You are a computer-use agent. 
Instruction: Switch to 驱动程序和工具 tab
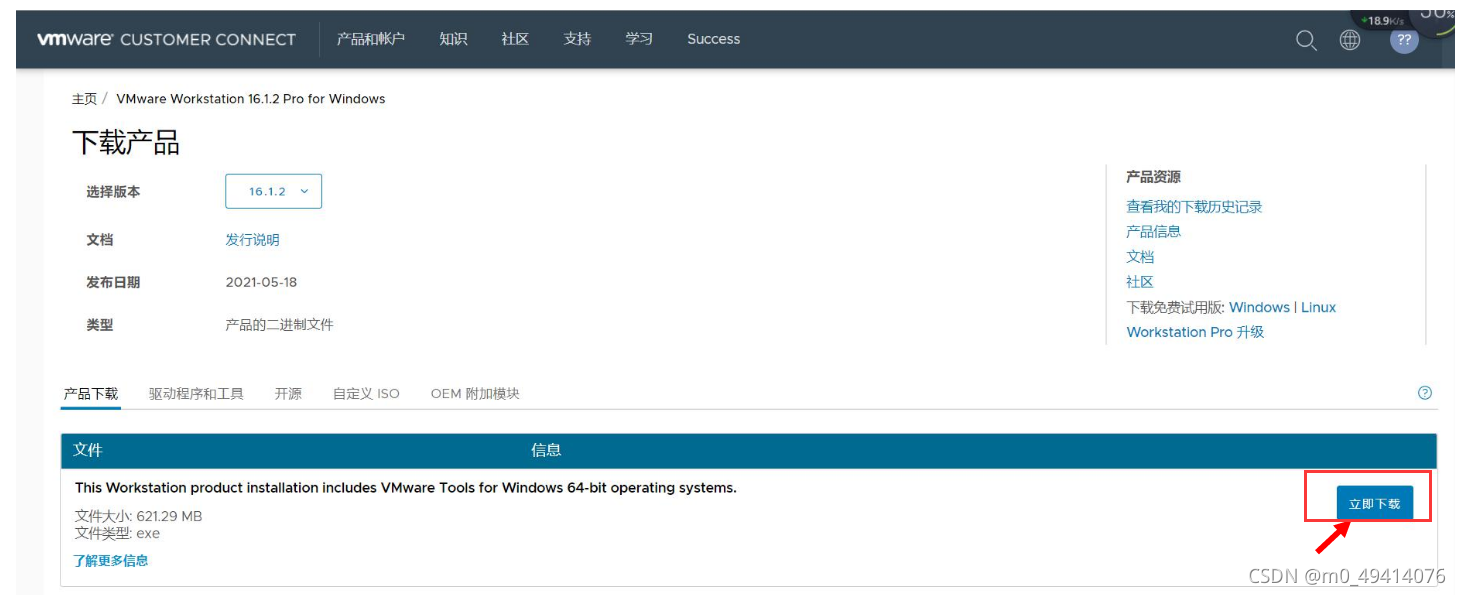[196, 394]
